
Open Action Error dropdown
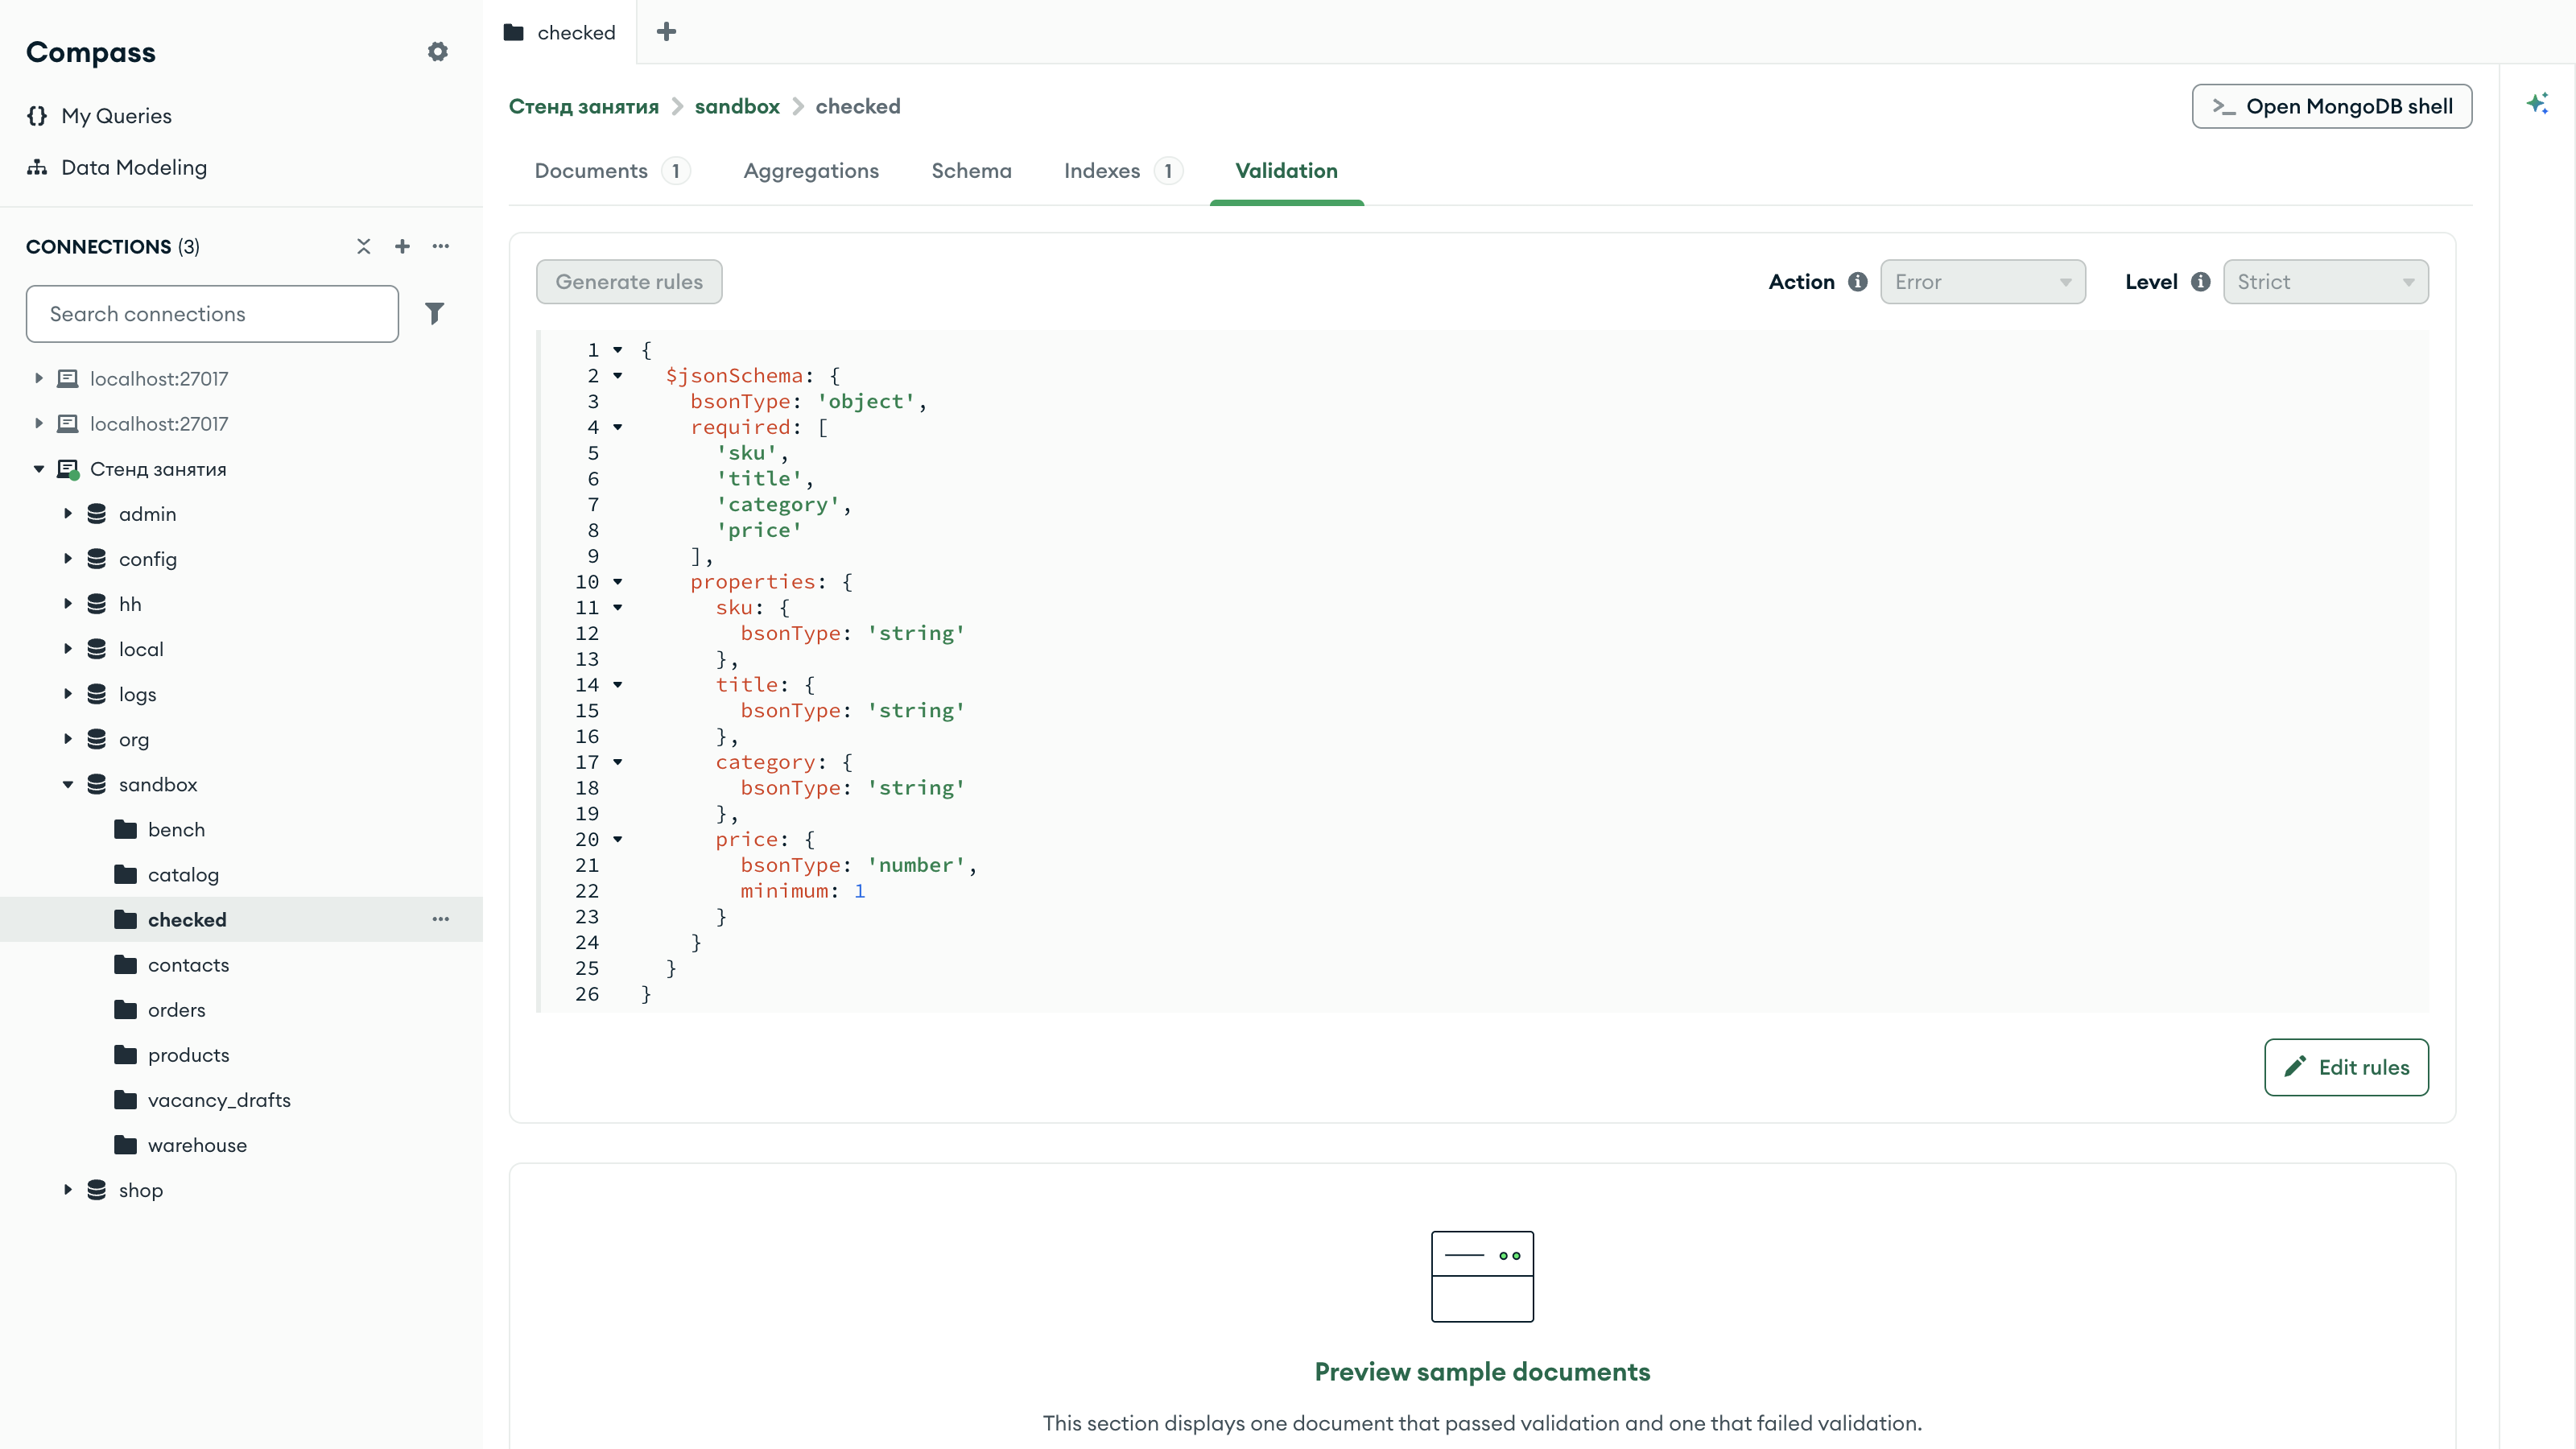[x=1982, y=282]
